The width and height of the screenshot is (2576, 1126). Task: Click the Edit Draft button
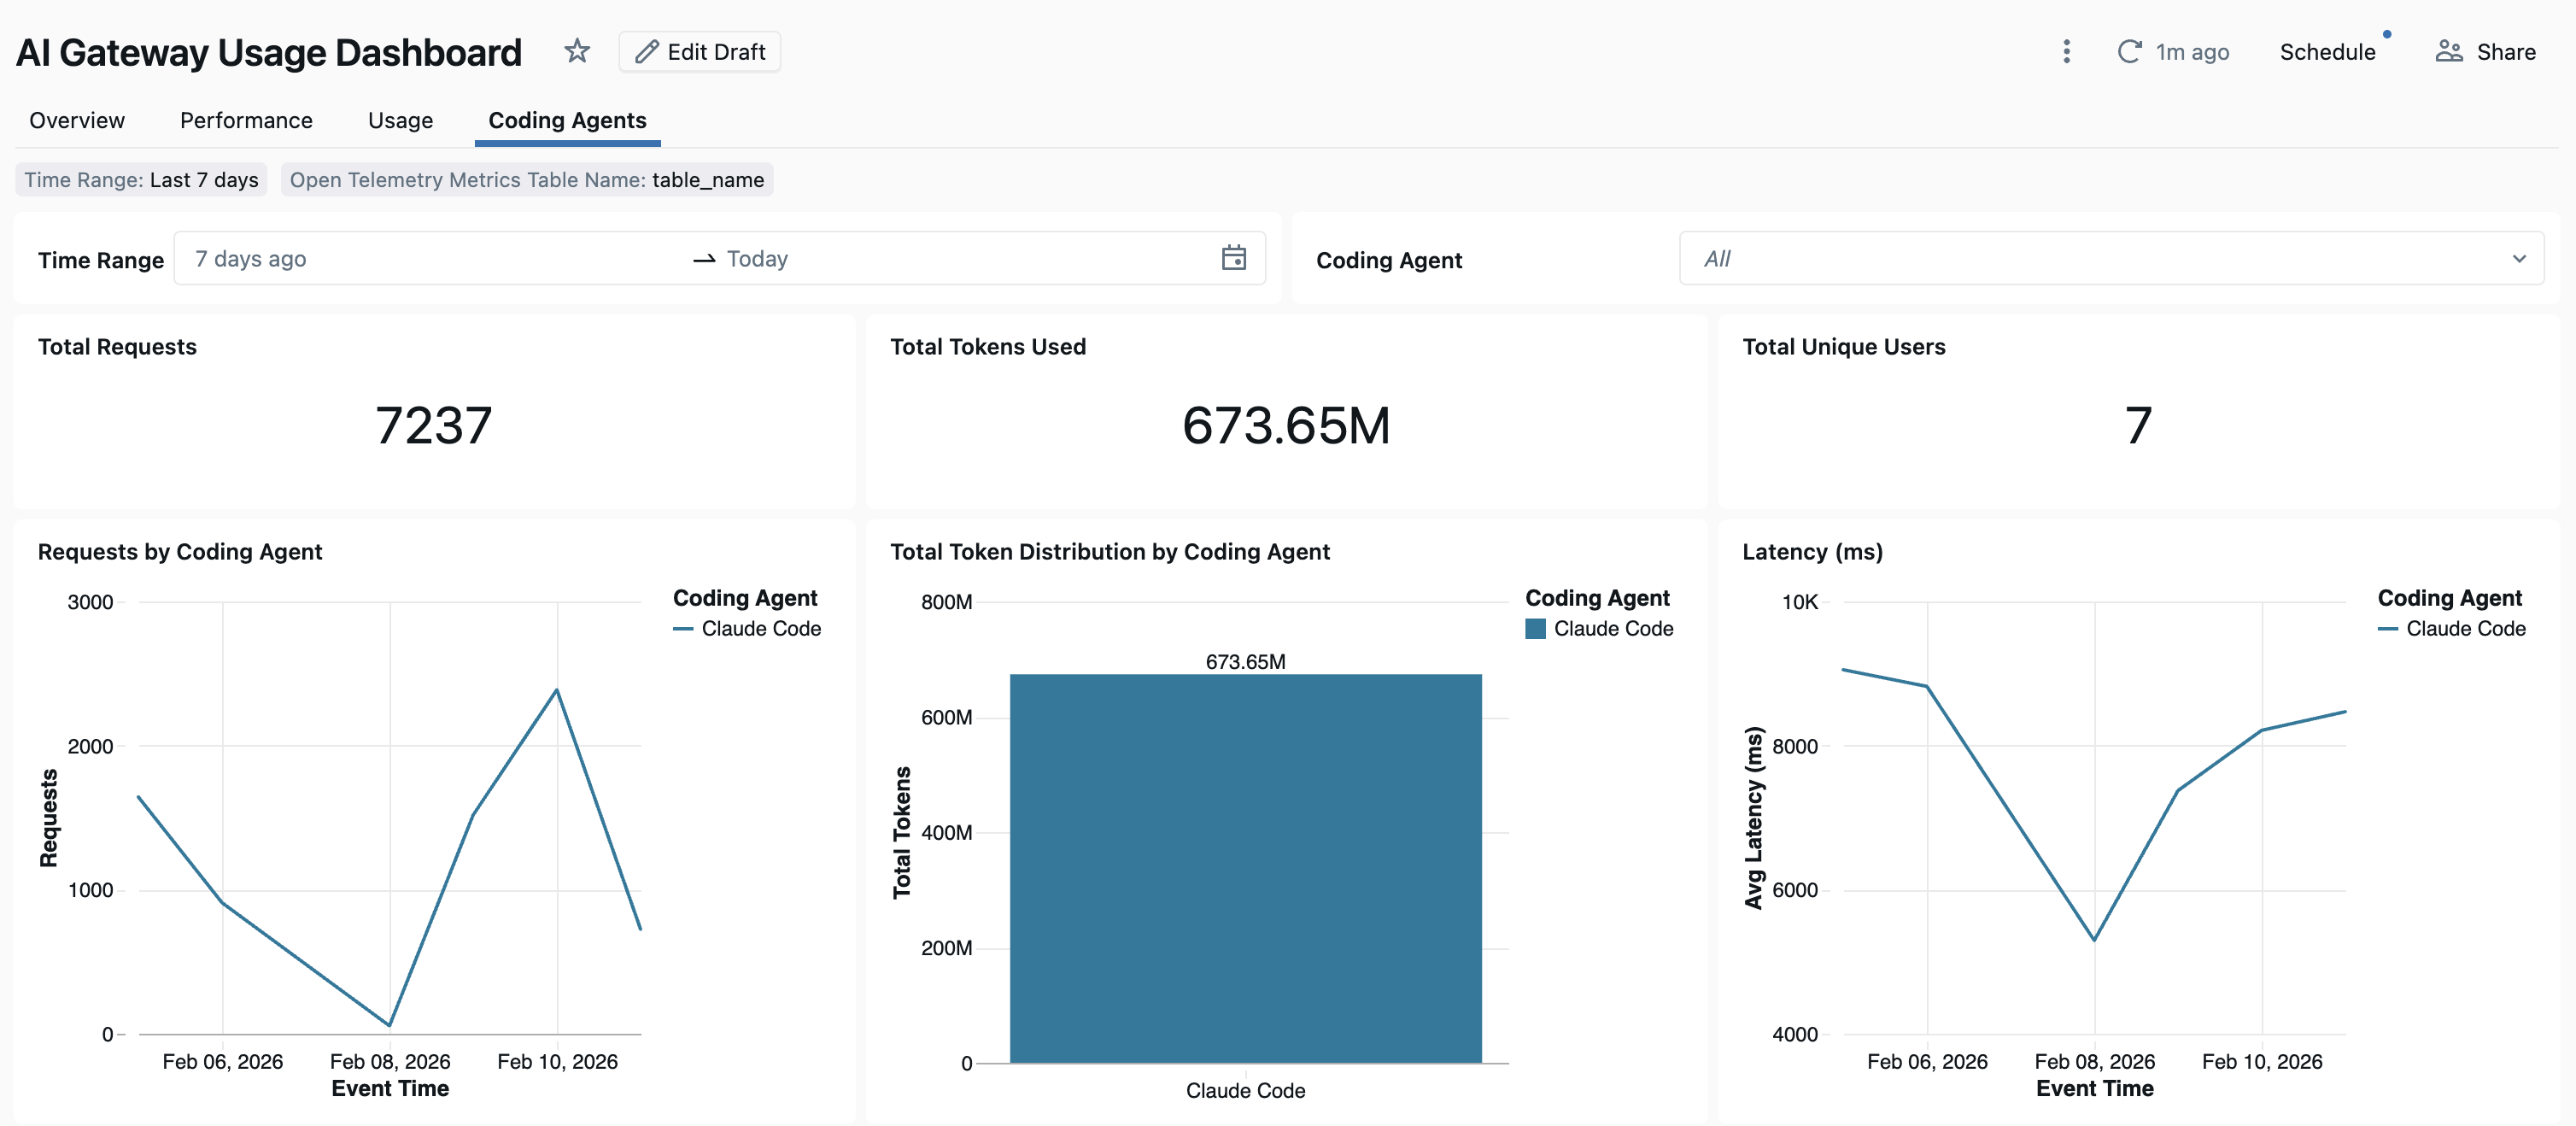point(699,51)
